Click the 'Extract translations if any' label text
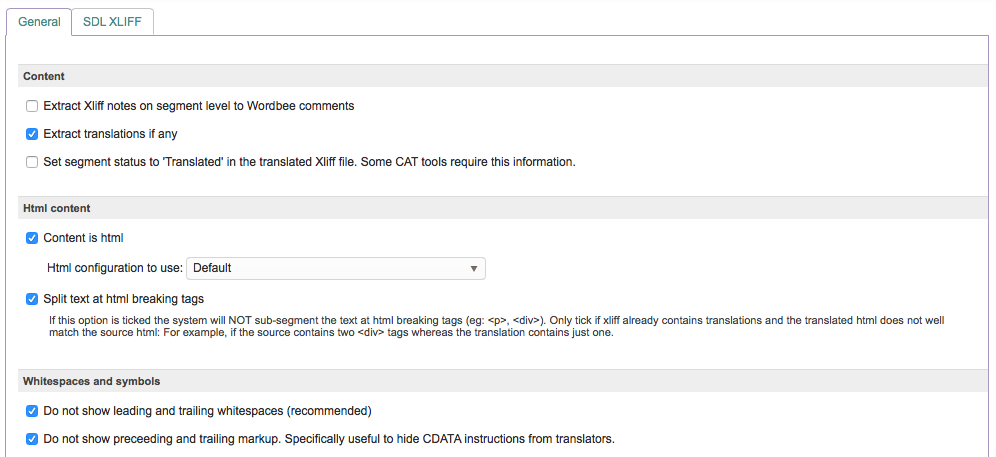996x457 pixels. [110, 134]
